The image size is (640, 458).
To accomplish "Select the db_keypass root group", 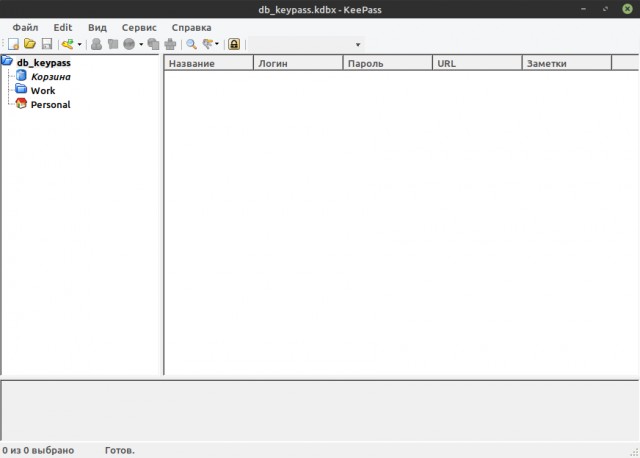I will point(44,62).
